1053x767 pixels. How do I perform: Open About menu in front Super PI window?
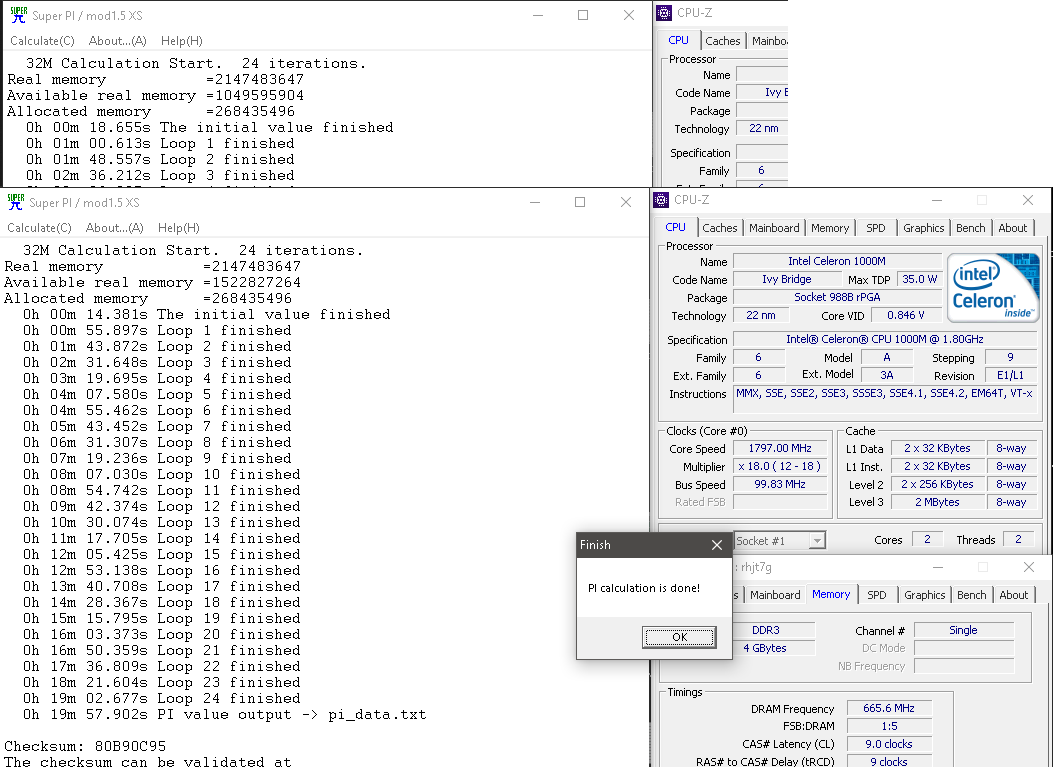pyautogui.click(x=114, y=228)
